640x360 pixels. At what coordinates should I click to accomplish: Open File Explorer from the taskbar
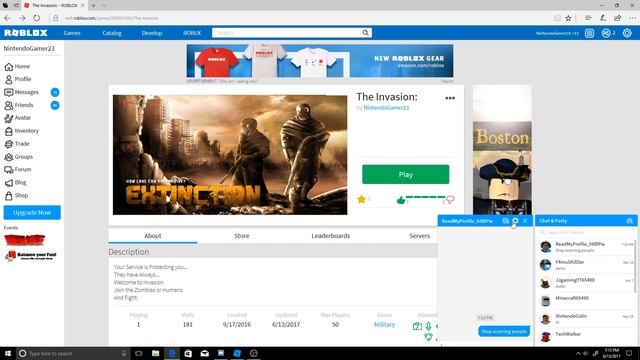coord(155,353)
